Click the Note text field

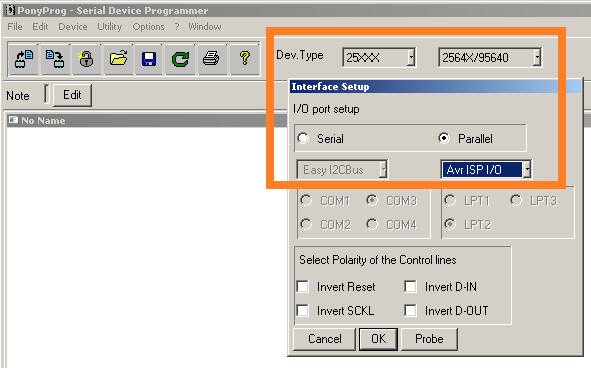(46, 94)
